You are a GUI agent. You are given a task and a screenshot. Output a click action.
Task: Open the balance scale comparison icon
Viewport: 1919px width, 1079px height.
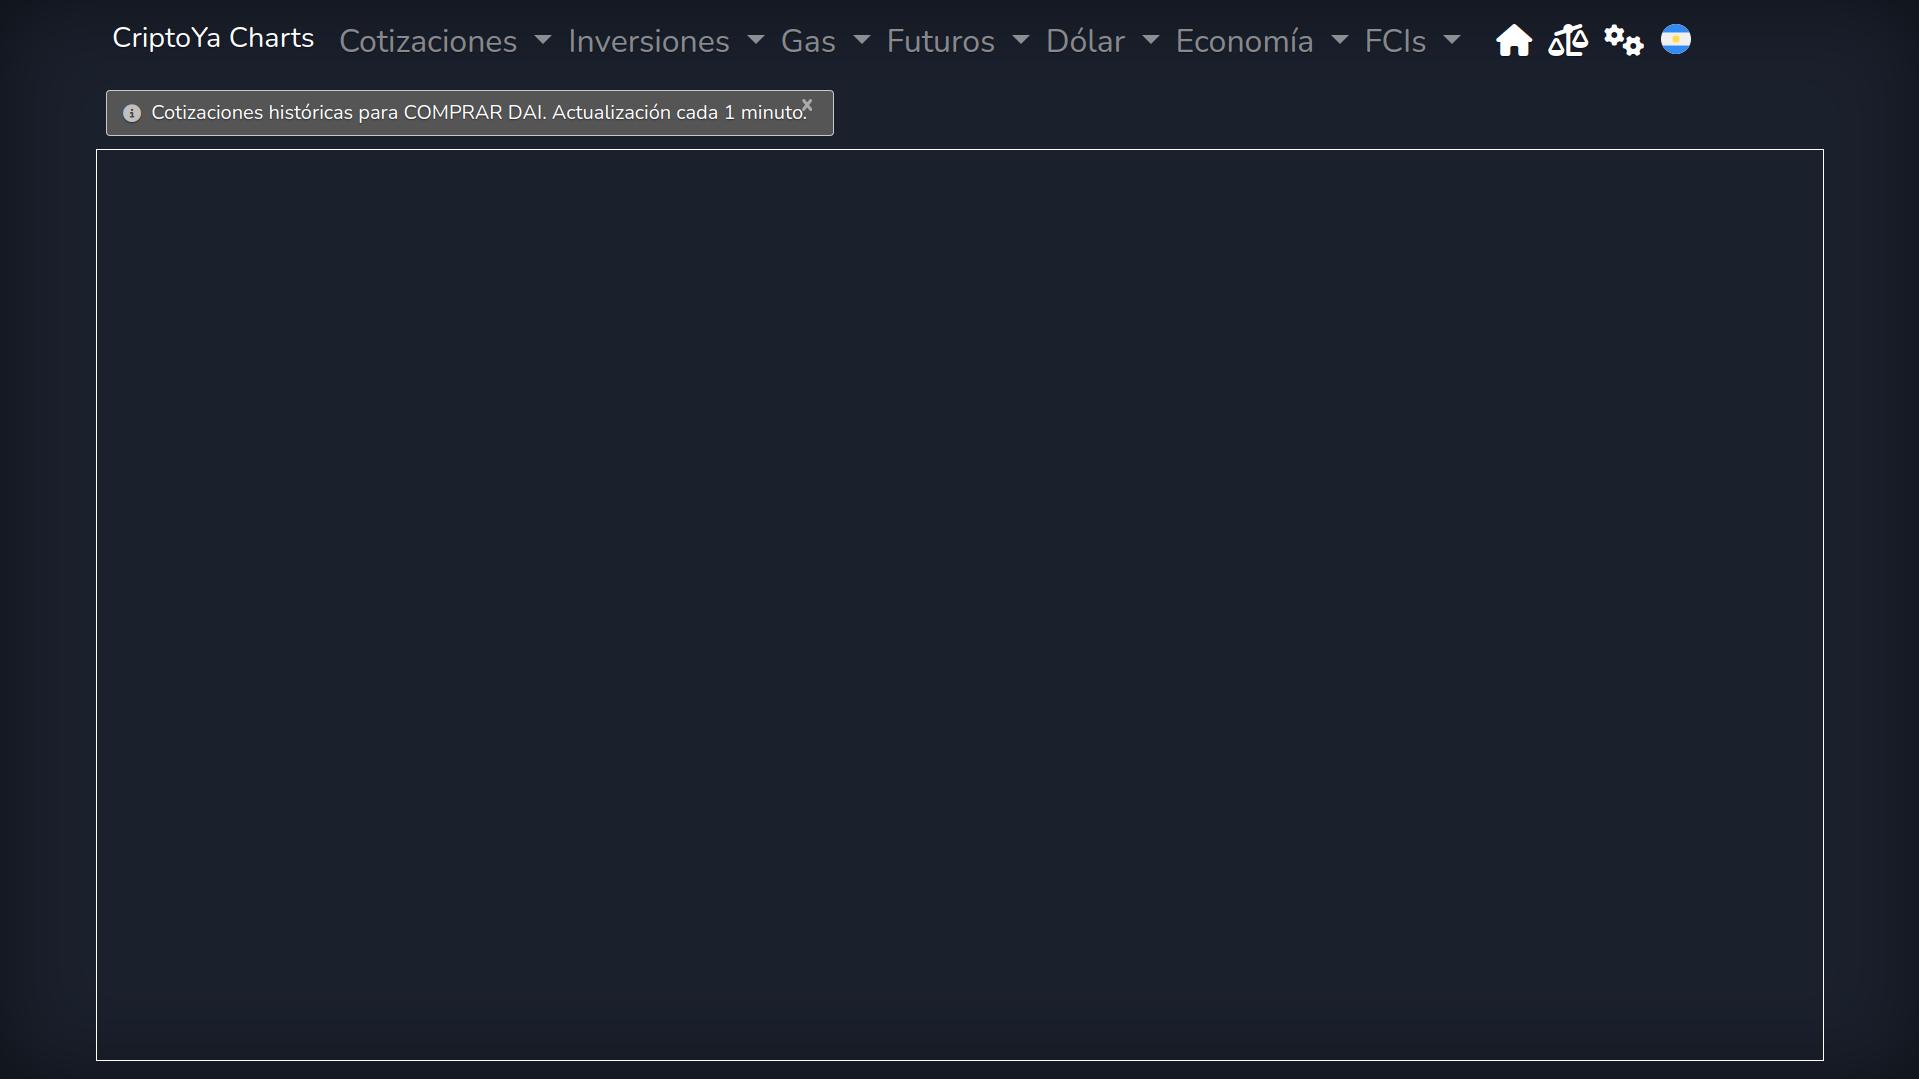[1567, 41]
